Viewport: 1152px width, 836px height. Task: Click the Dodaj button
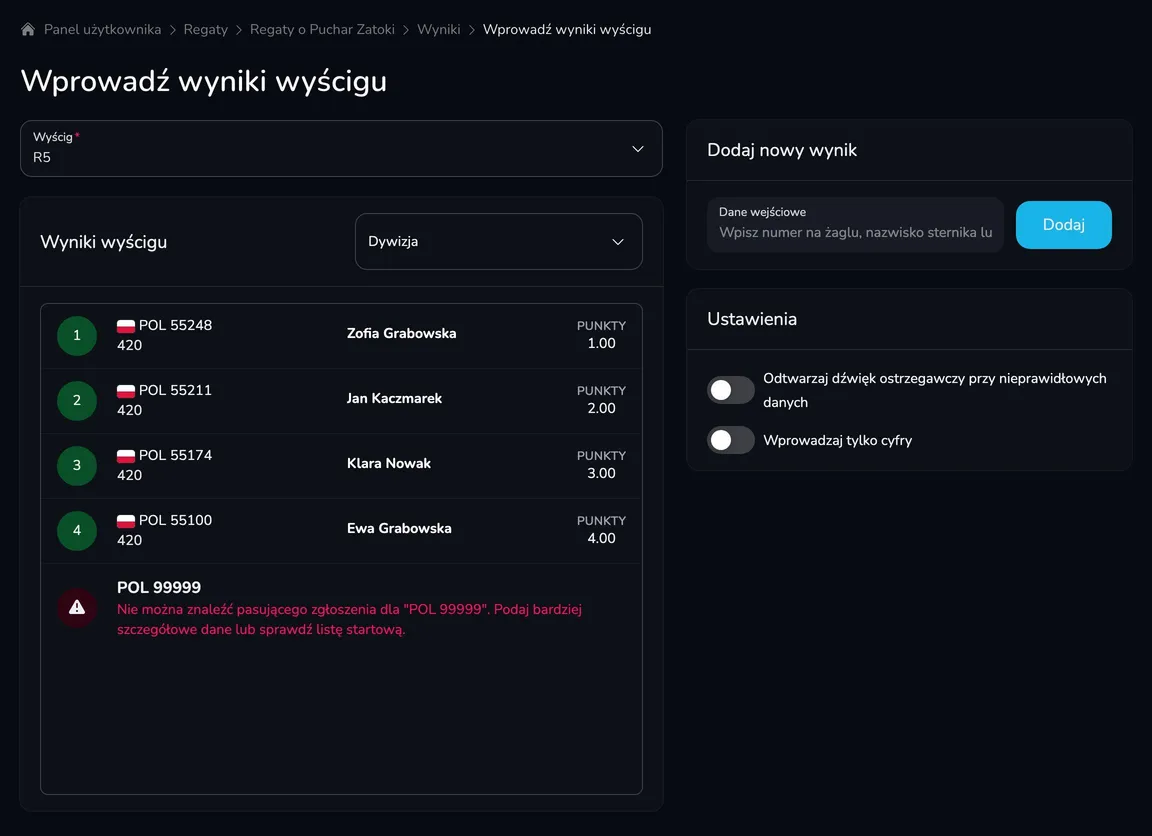click(x=1063, y=225)
